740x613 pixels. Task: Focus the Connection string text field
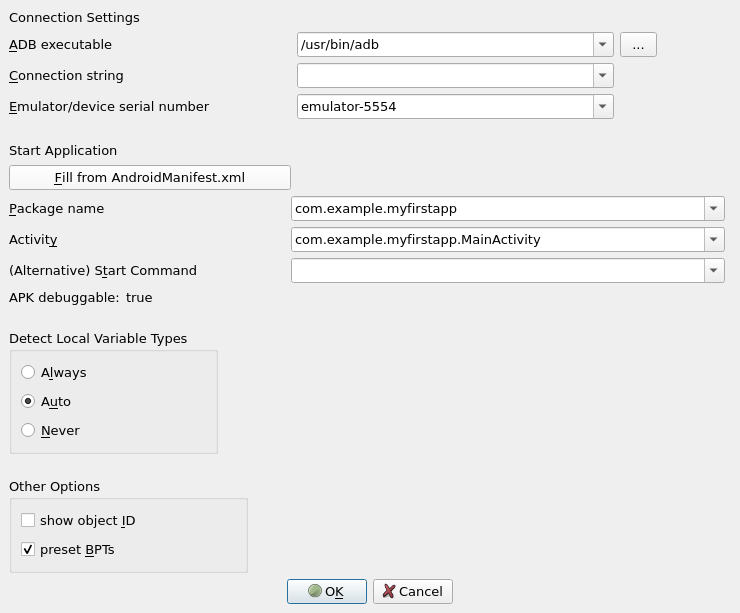pos(445,75)
